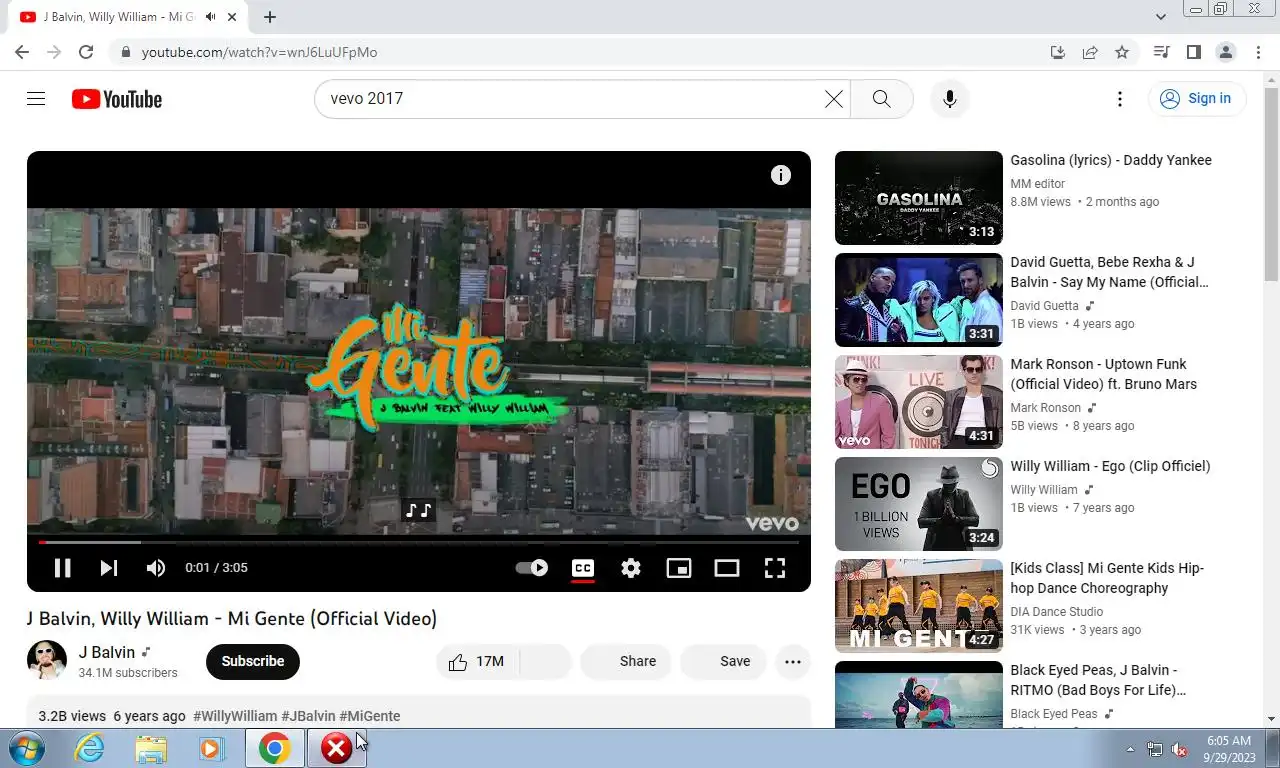Like the video (17M)
The image size is (1280, 768).
(477, 661)
